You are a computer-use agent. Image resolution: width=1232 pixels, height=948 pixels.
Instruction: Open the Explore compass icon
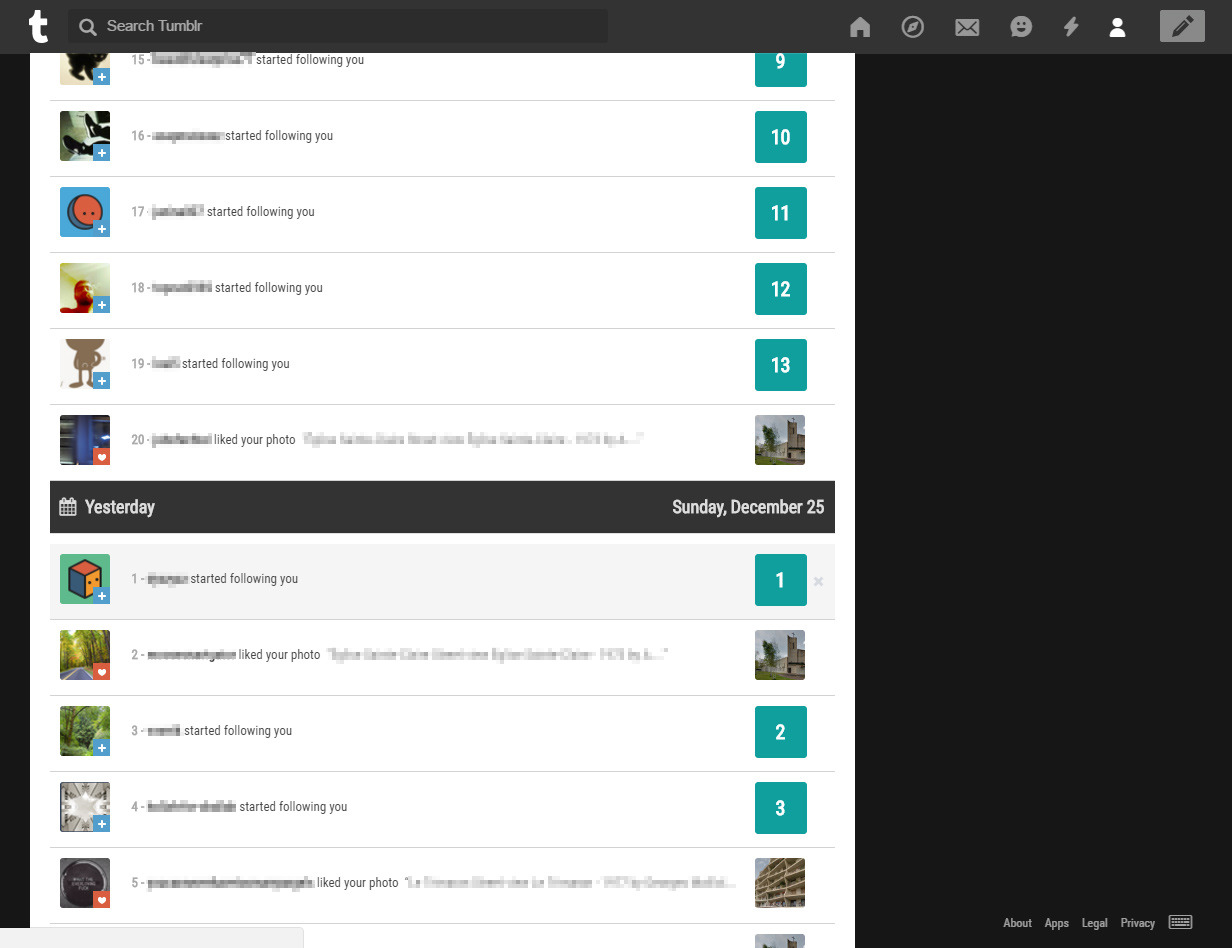click(x=913, y=27)
